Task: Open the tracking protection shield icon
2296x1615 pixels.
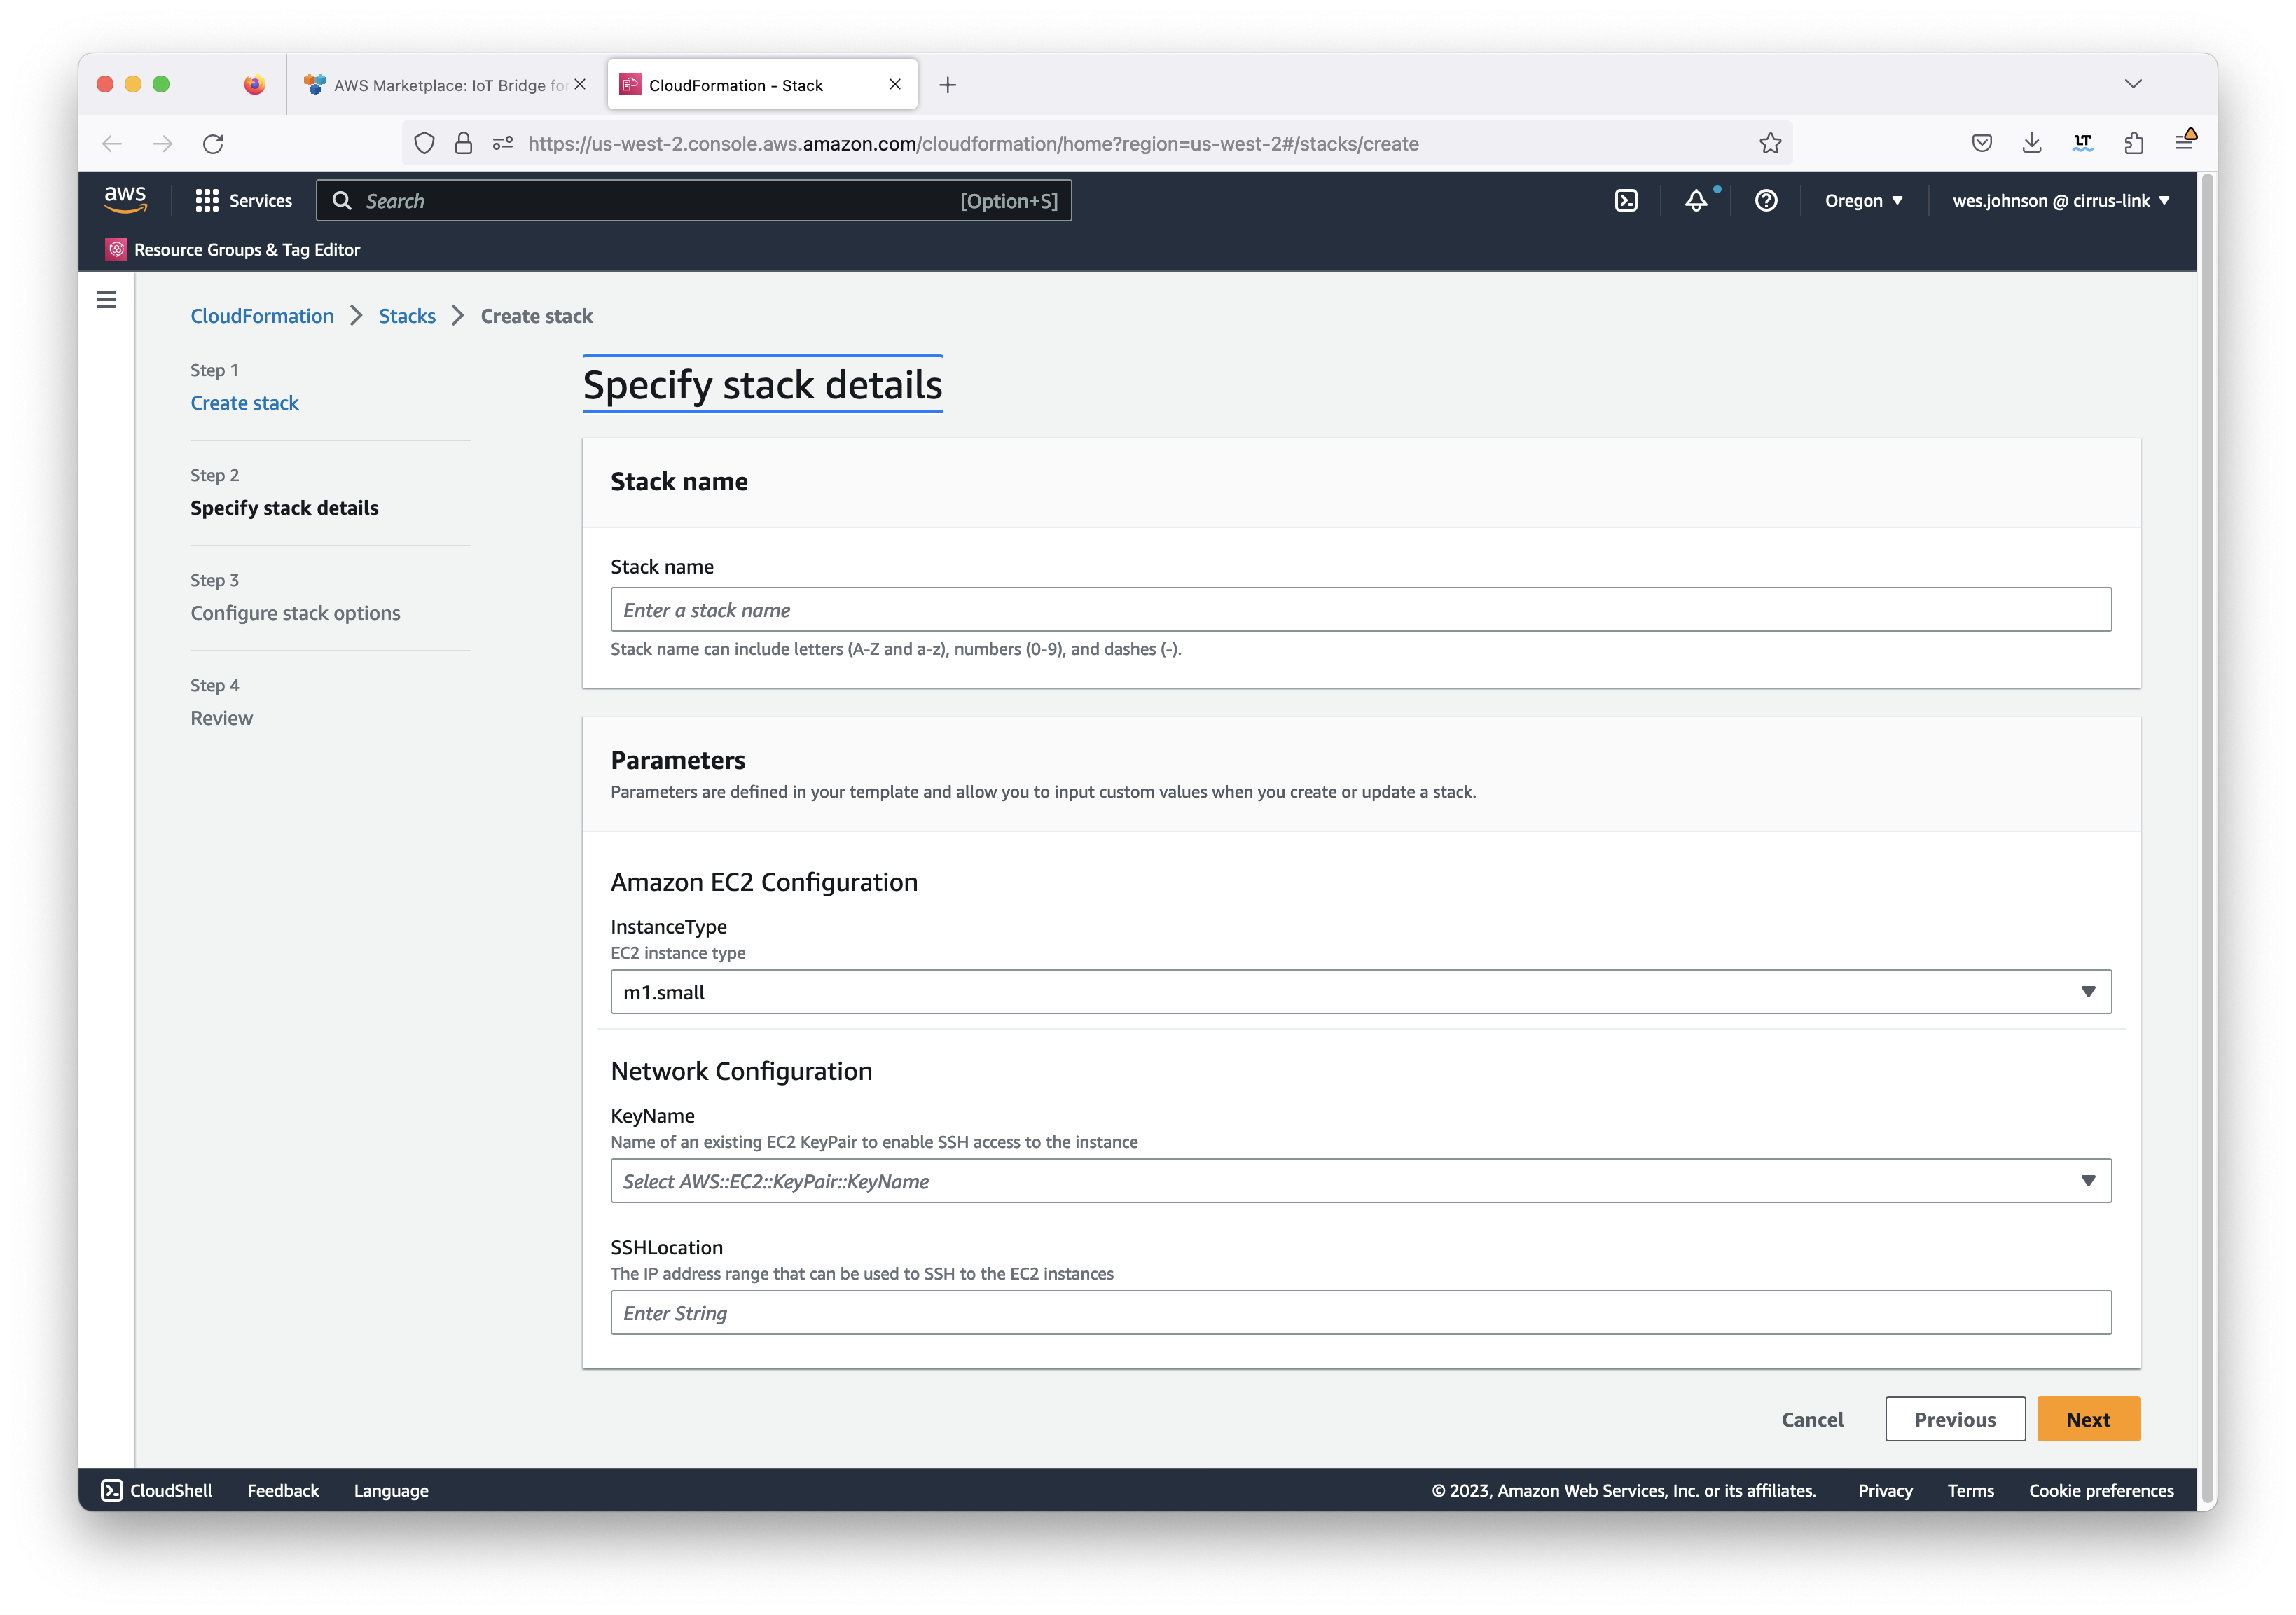Action: pos(424,144)
